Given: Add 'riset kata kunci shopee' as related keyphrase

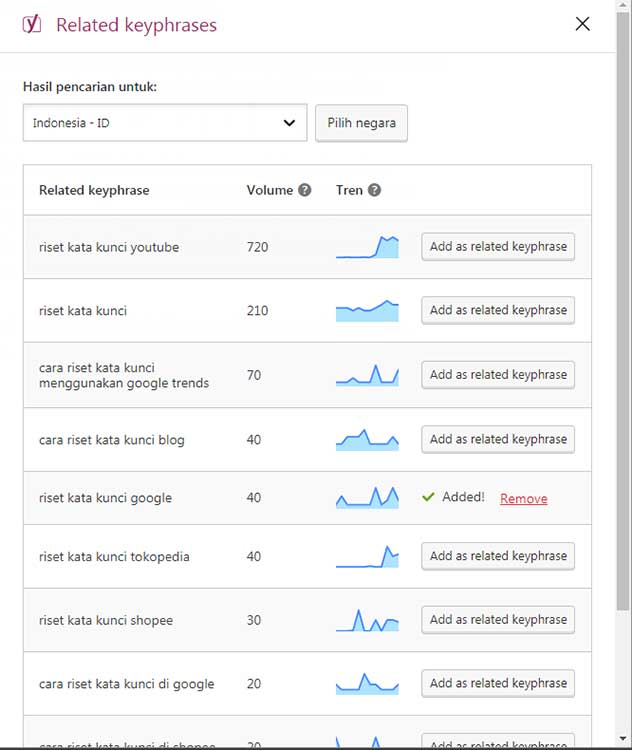Looking at the screenshot, I should pos(498,619).
